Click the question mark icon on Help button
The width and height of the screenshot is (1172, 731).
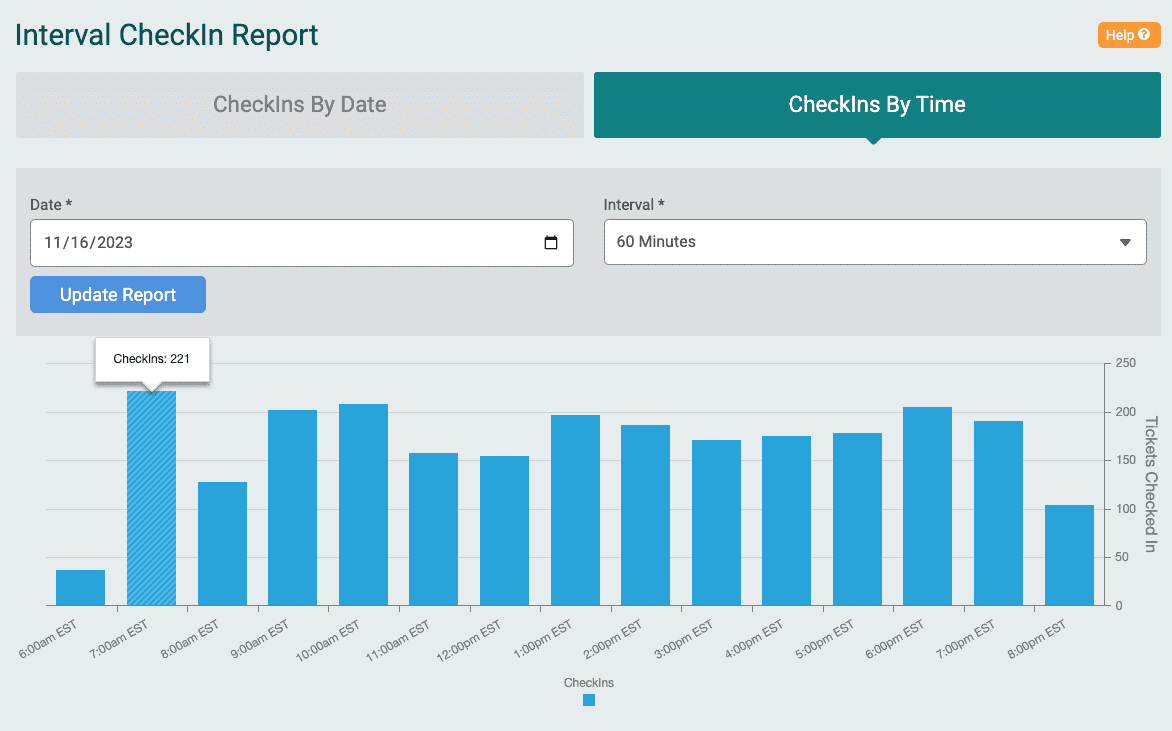tap(1146, 34)
